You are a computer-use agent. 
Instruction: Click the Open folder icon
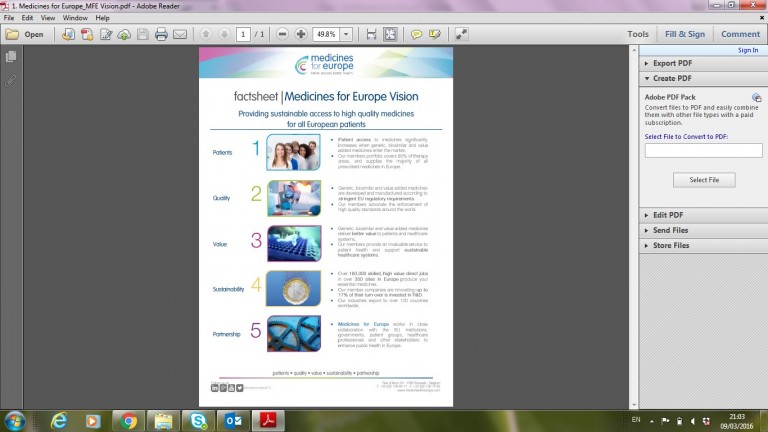pyautogui.click(x=12, y=34)
